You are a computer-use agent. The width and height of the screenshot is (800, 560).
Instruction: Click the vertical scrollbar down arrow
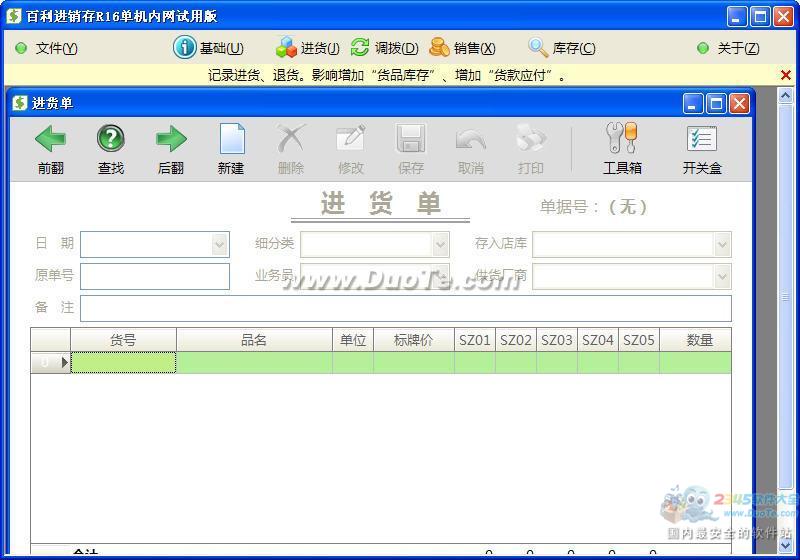[x=786, y=546]
